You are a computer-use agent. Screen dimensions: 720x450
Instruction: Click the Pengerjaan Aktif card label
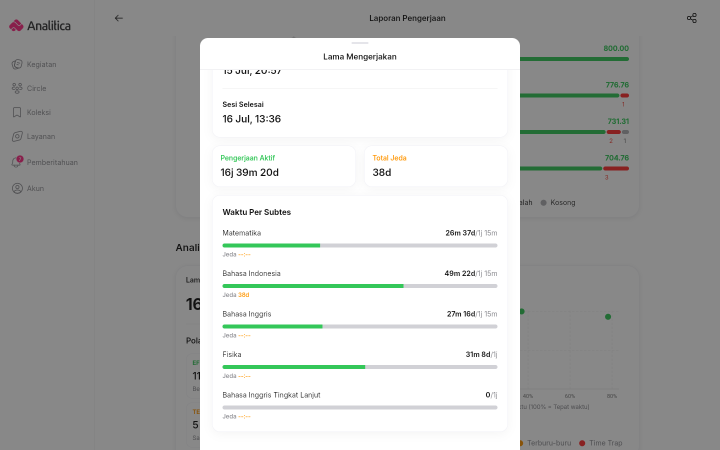point(248,158)
